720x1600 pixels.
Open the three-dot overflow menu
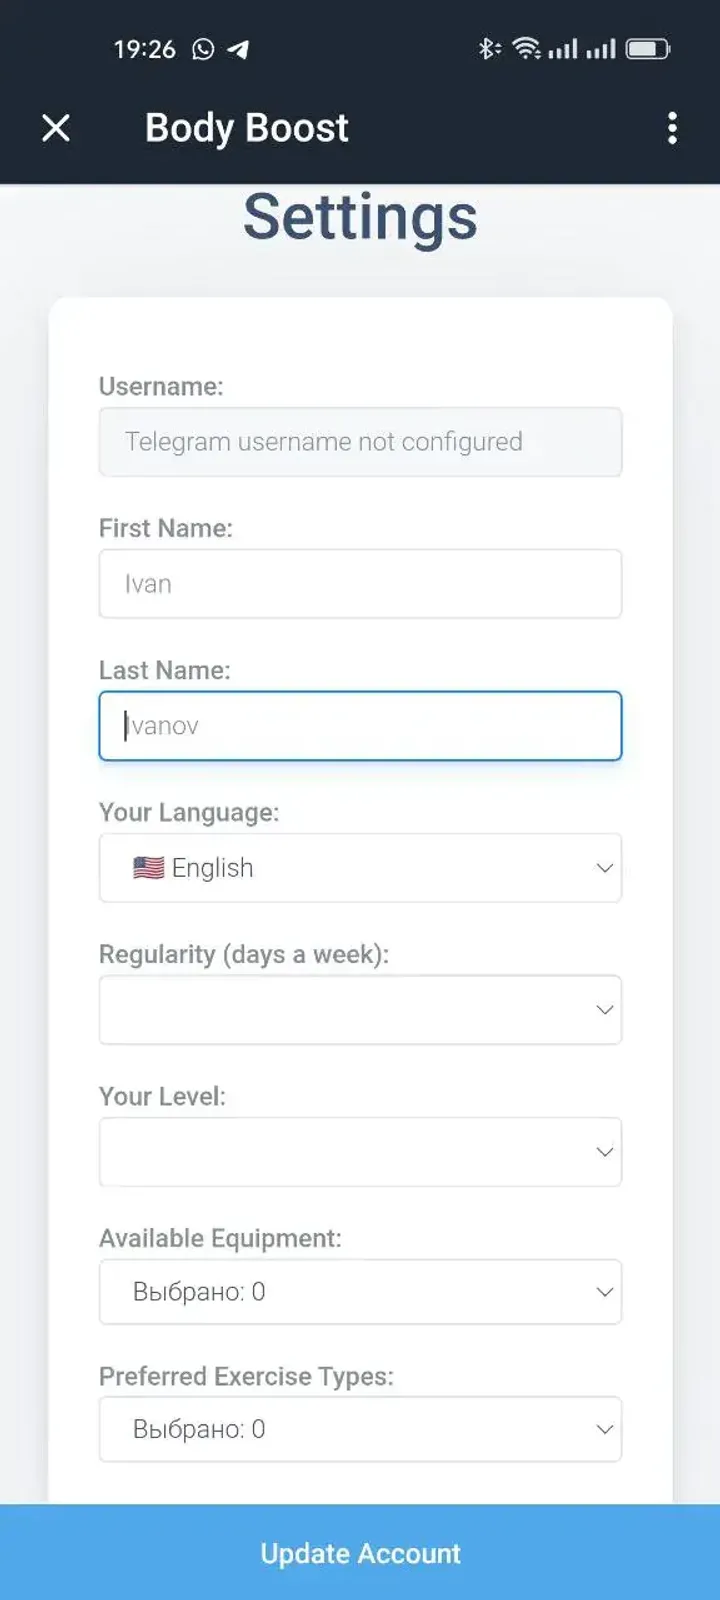click(x=672, y=128)
